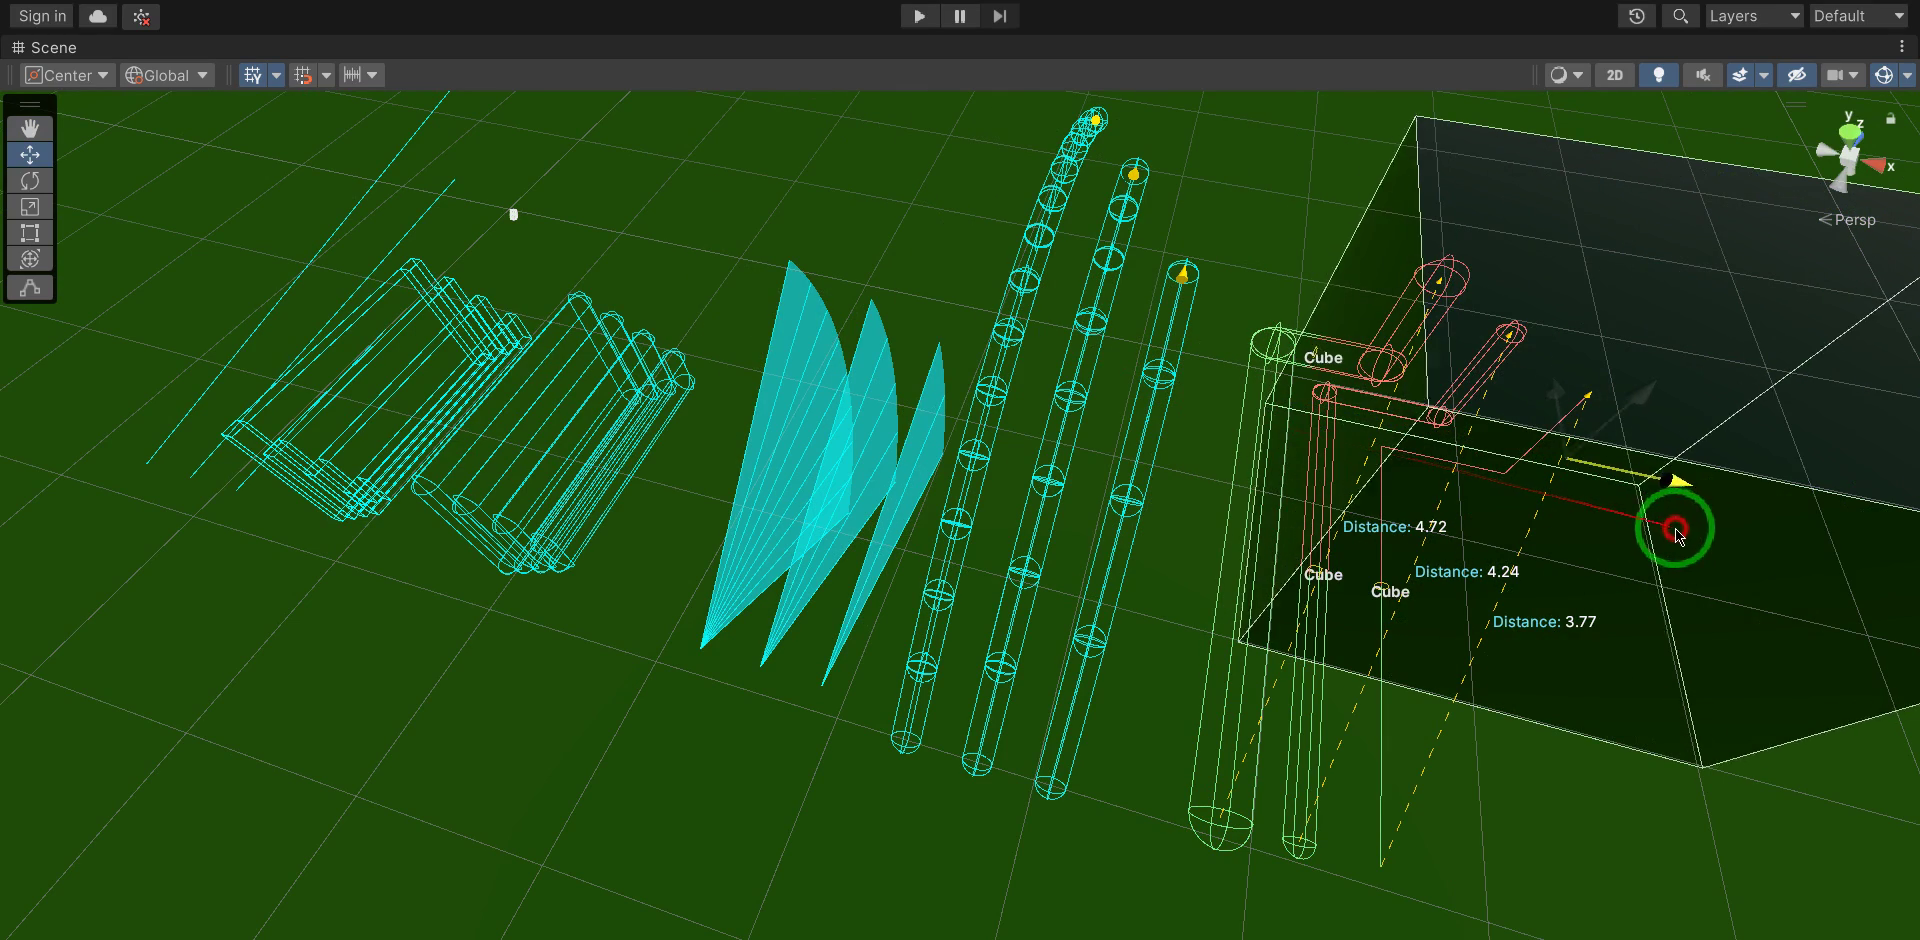1920x940 pixels.
Task: Open draw mode dropdown arrow
Action: click(1578, 75)
